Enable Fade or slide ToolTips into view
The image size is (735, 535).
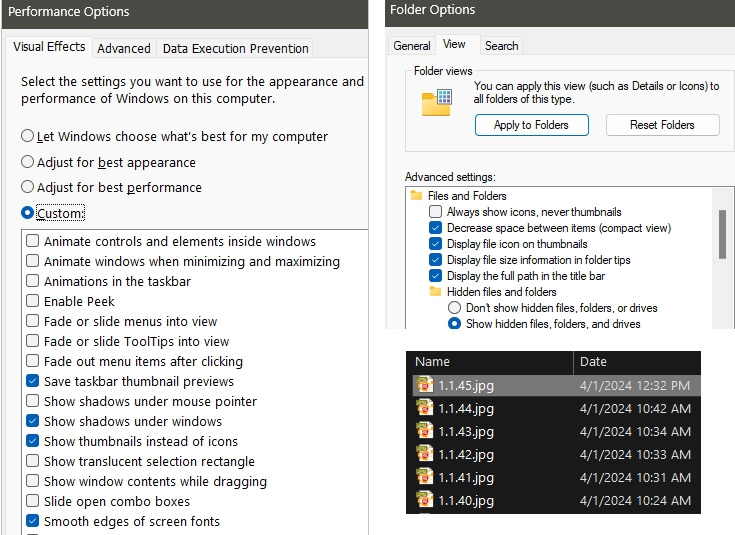point(32,341)
